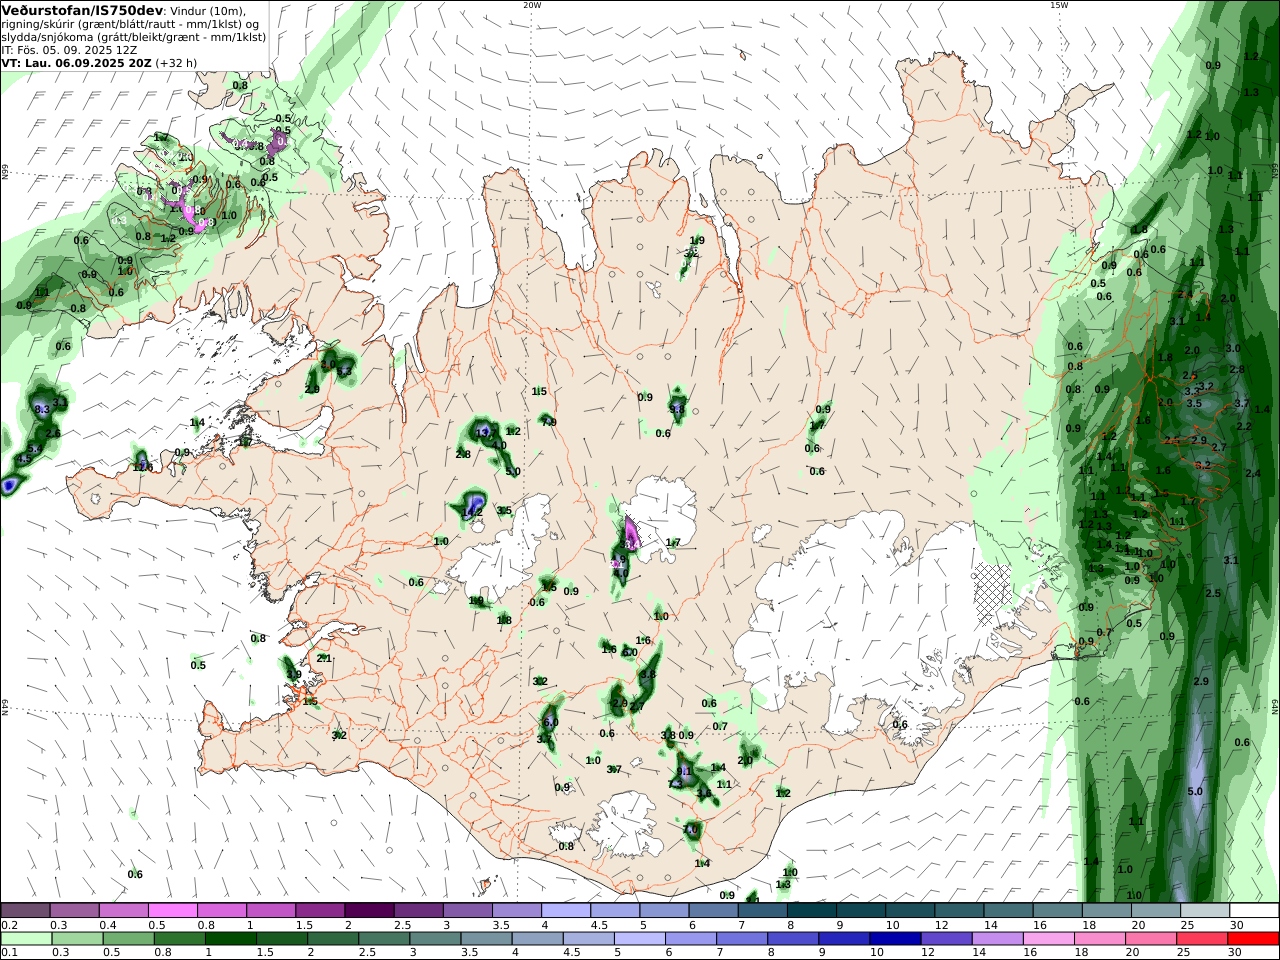The height and width of the screenshot is (960, 1280).
Task: Click the 7.9 precipitation value
Action: pos(548,422)
